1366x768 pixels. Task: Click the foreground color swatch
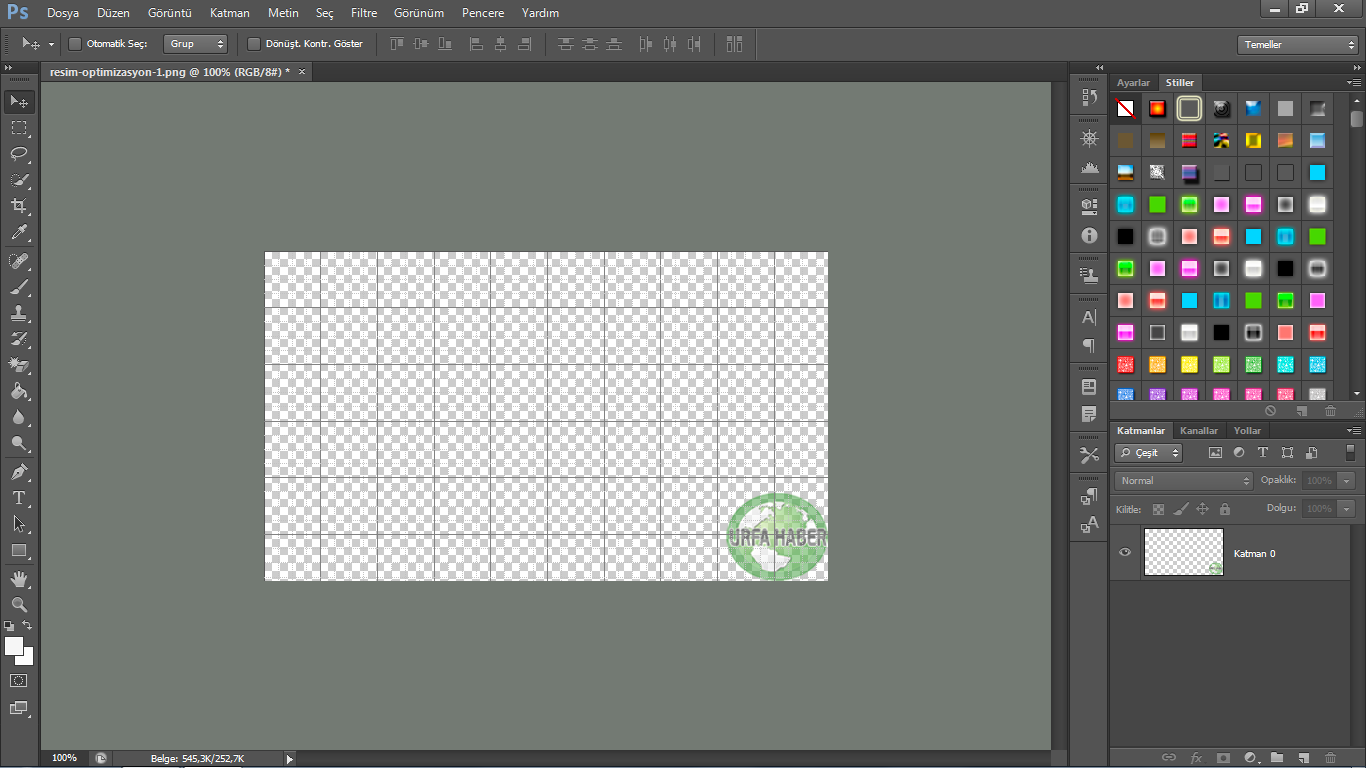pyautogui.click(x=14, y=646)
